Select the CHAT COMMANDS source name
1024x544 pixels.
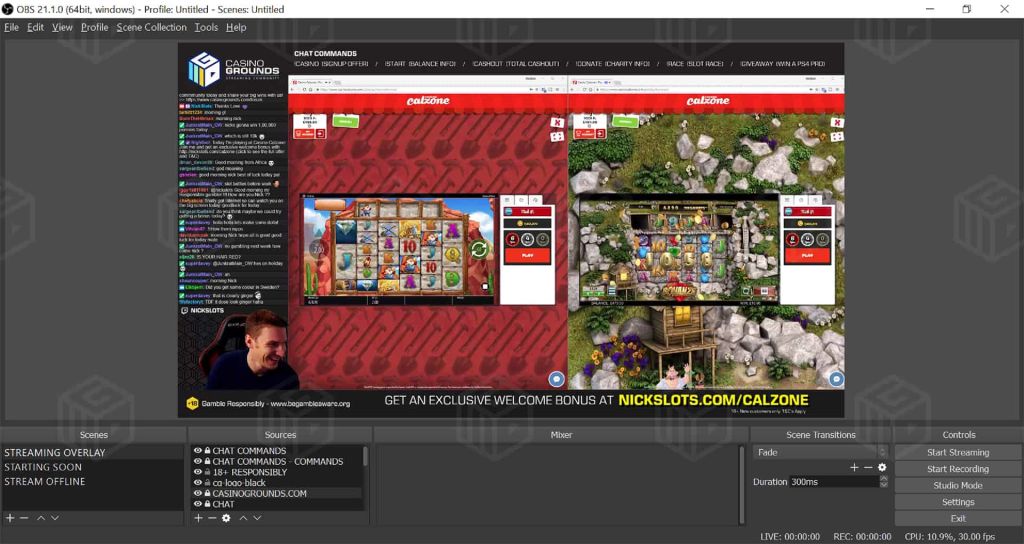[249, 451]
